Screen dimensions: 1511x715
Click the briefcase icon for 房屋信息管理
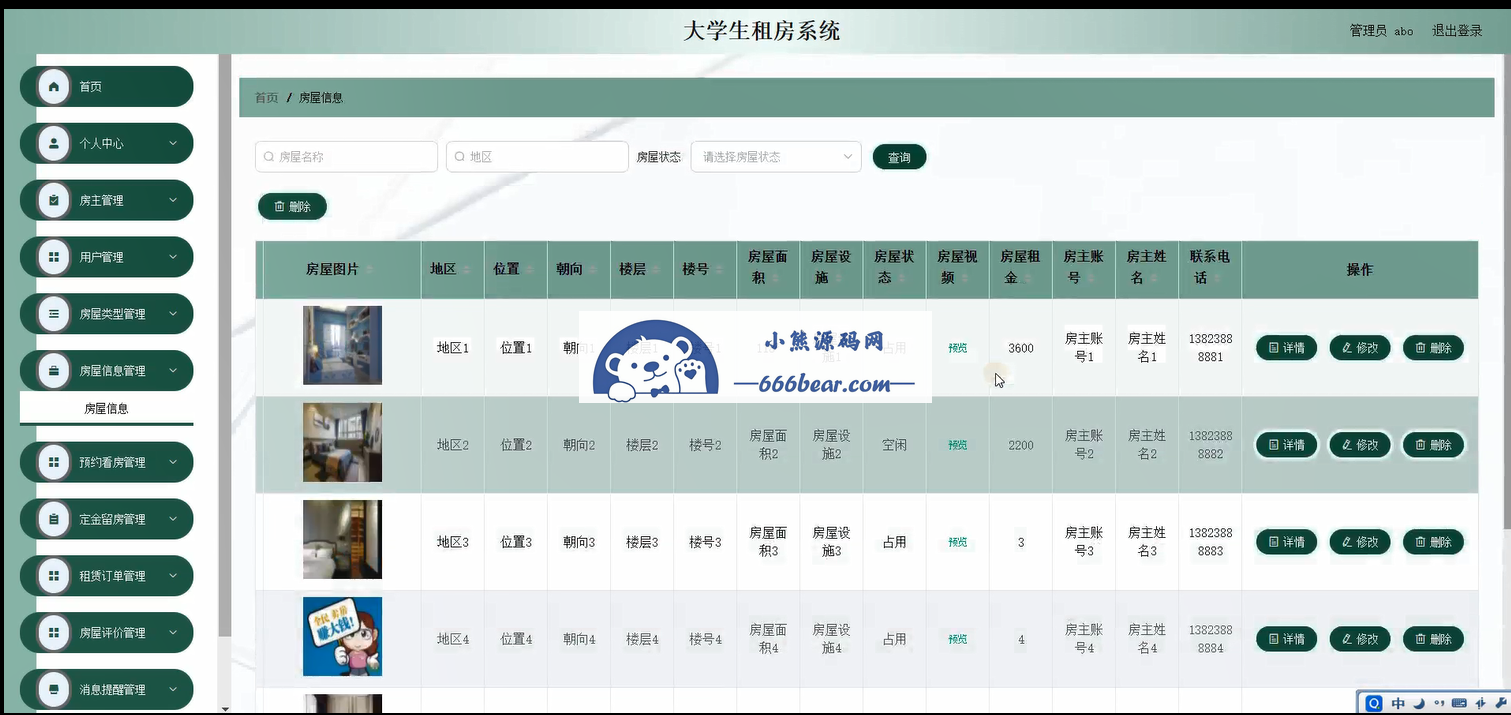pyautogui.click(x=53, y=371)
